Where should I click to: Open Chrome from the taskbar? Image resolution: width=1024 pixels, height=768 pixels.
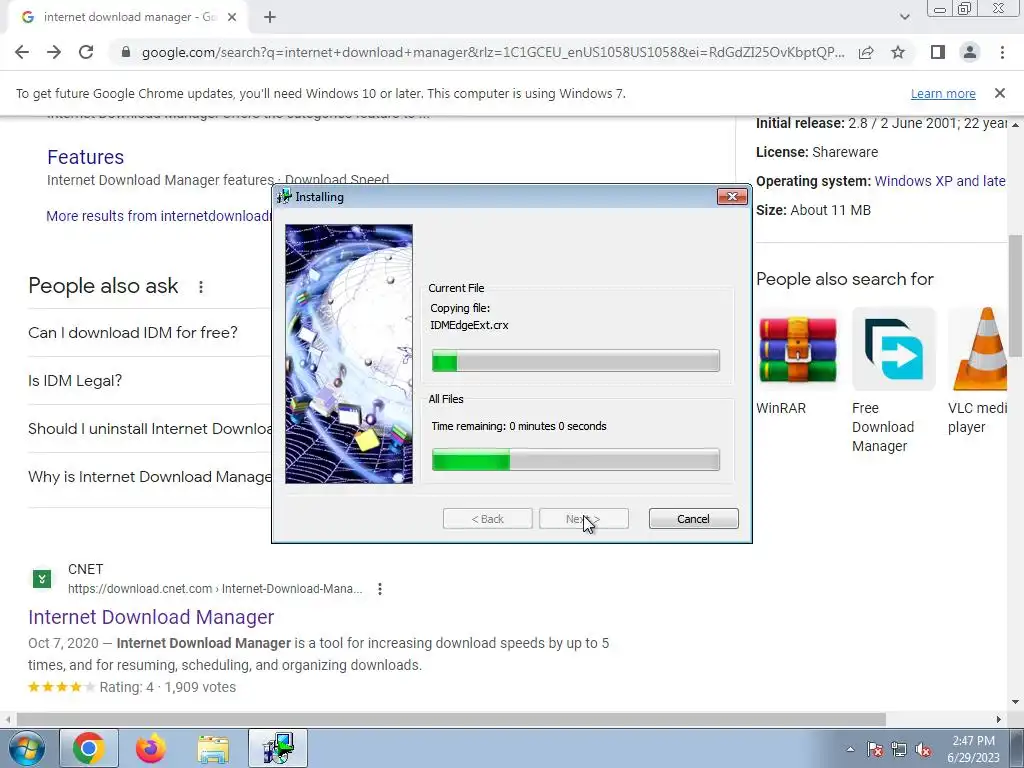click(x=89, y=748)
